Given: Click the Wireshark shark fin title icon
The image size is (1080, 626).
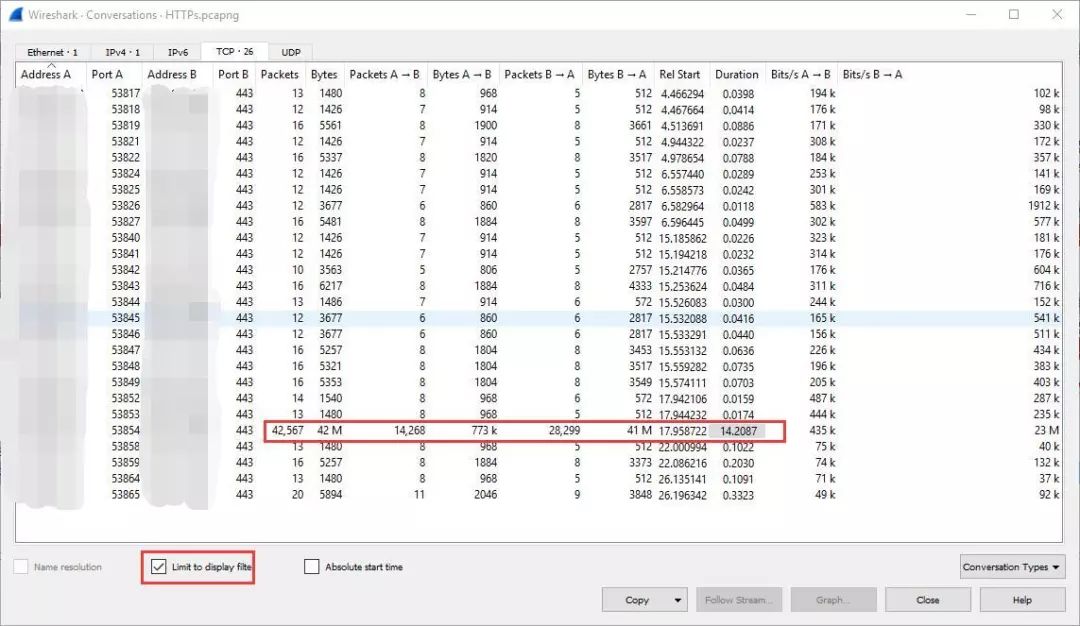Looking at the screenshot, I should point(15,14).
